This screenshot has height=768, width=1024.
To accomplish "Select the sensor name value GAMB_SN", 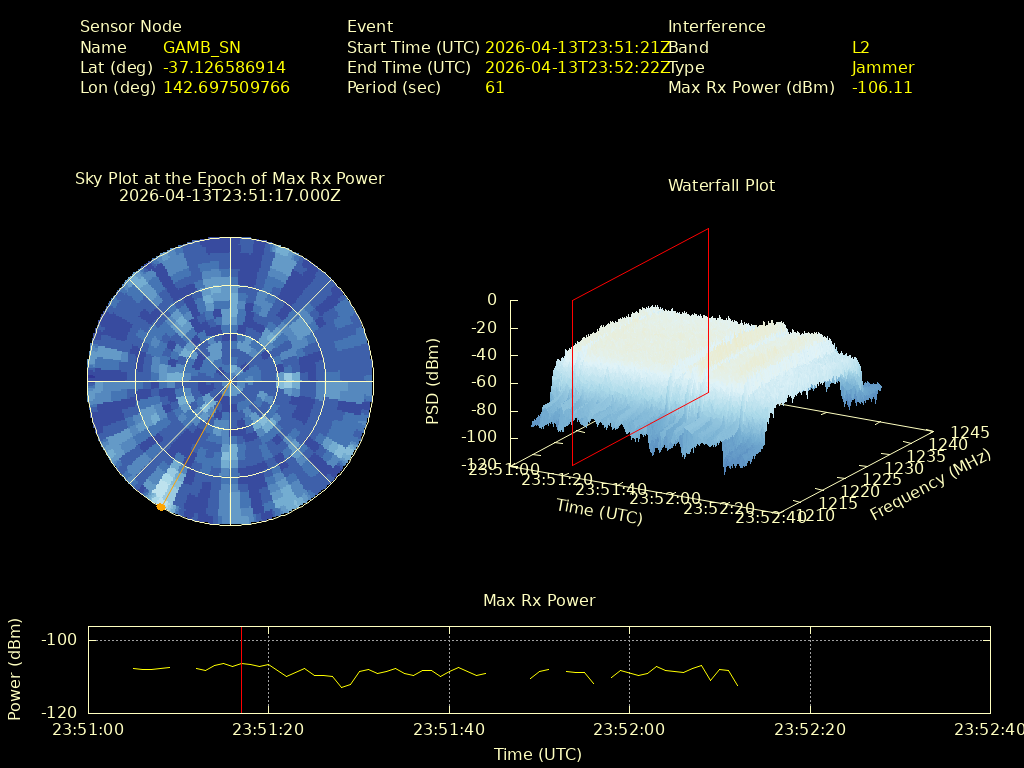I will (201, 48).
